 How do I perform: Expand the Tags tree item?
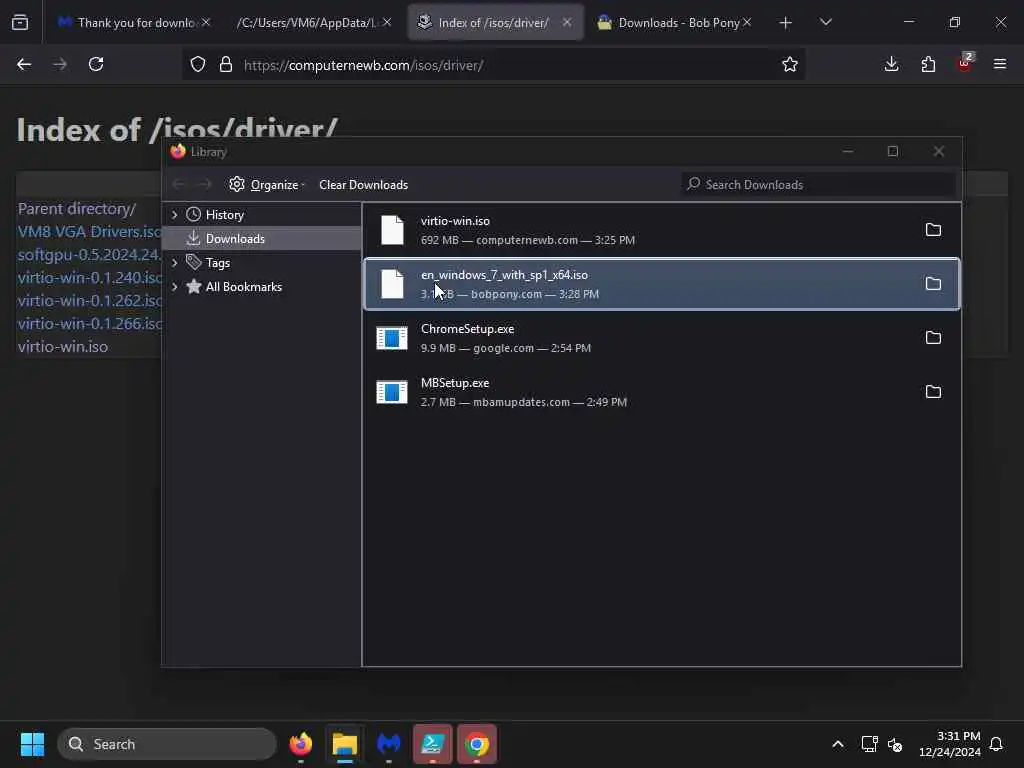174,263
